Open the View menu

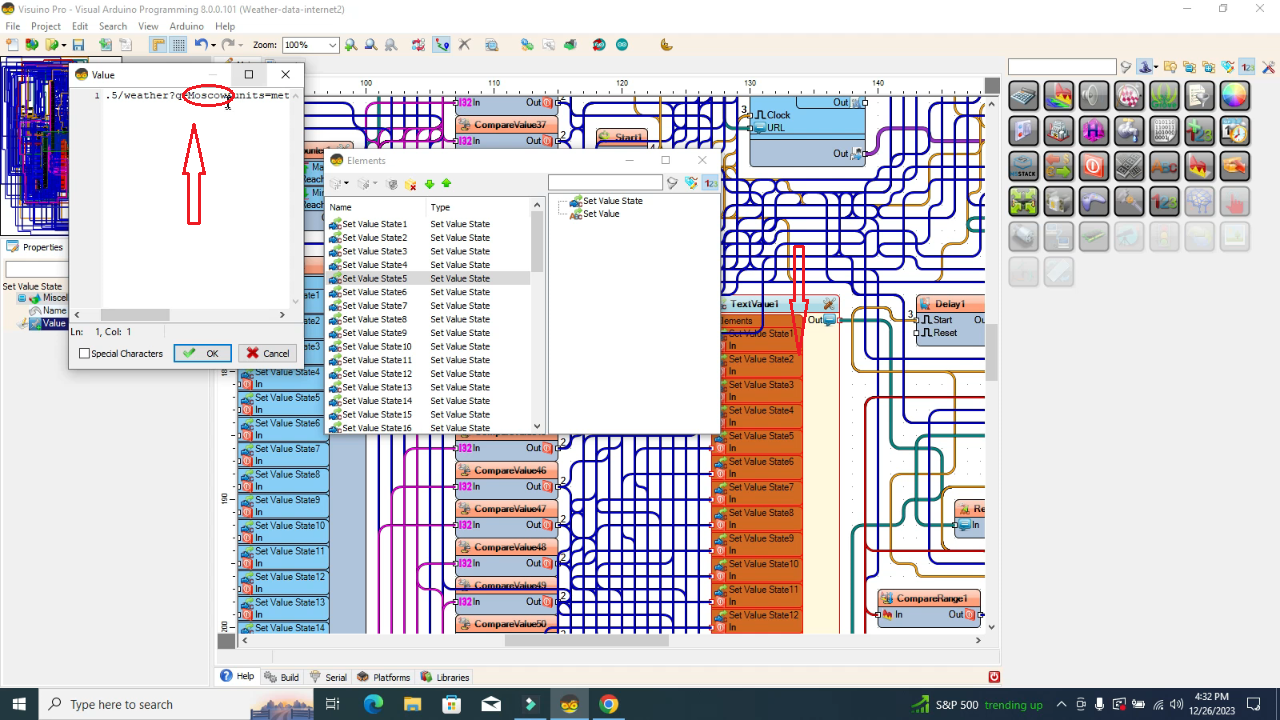148,26
